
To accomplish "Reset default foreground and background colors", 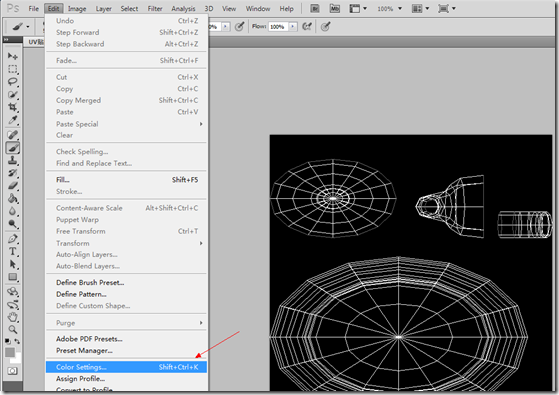I will tap(7, 341).
